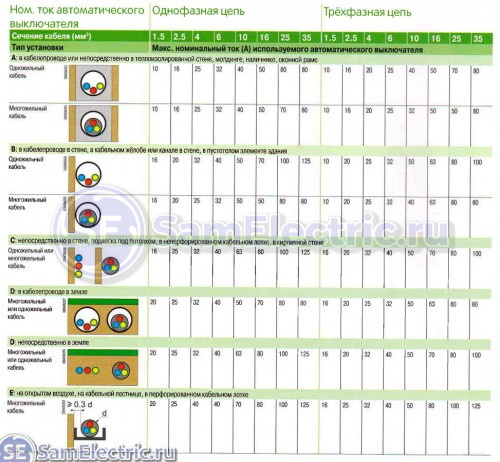
Task: Click the section E open air heading row
Action: tap(129, 394)
